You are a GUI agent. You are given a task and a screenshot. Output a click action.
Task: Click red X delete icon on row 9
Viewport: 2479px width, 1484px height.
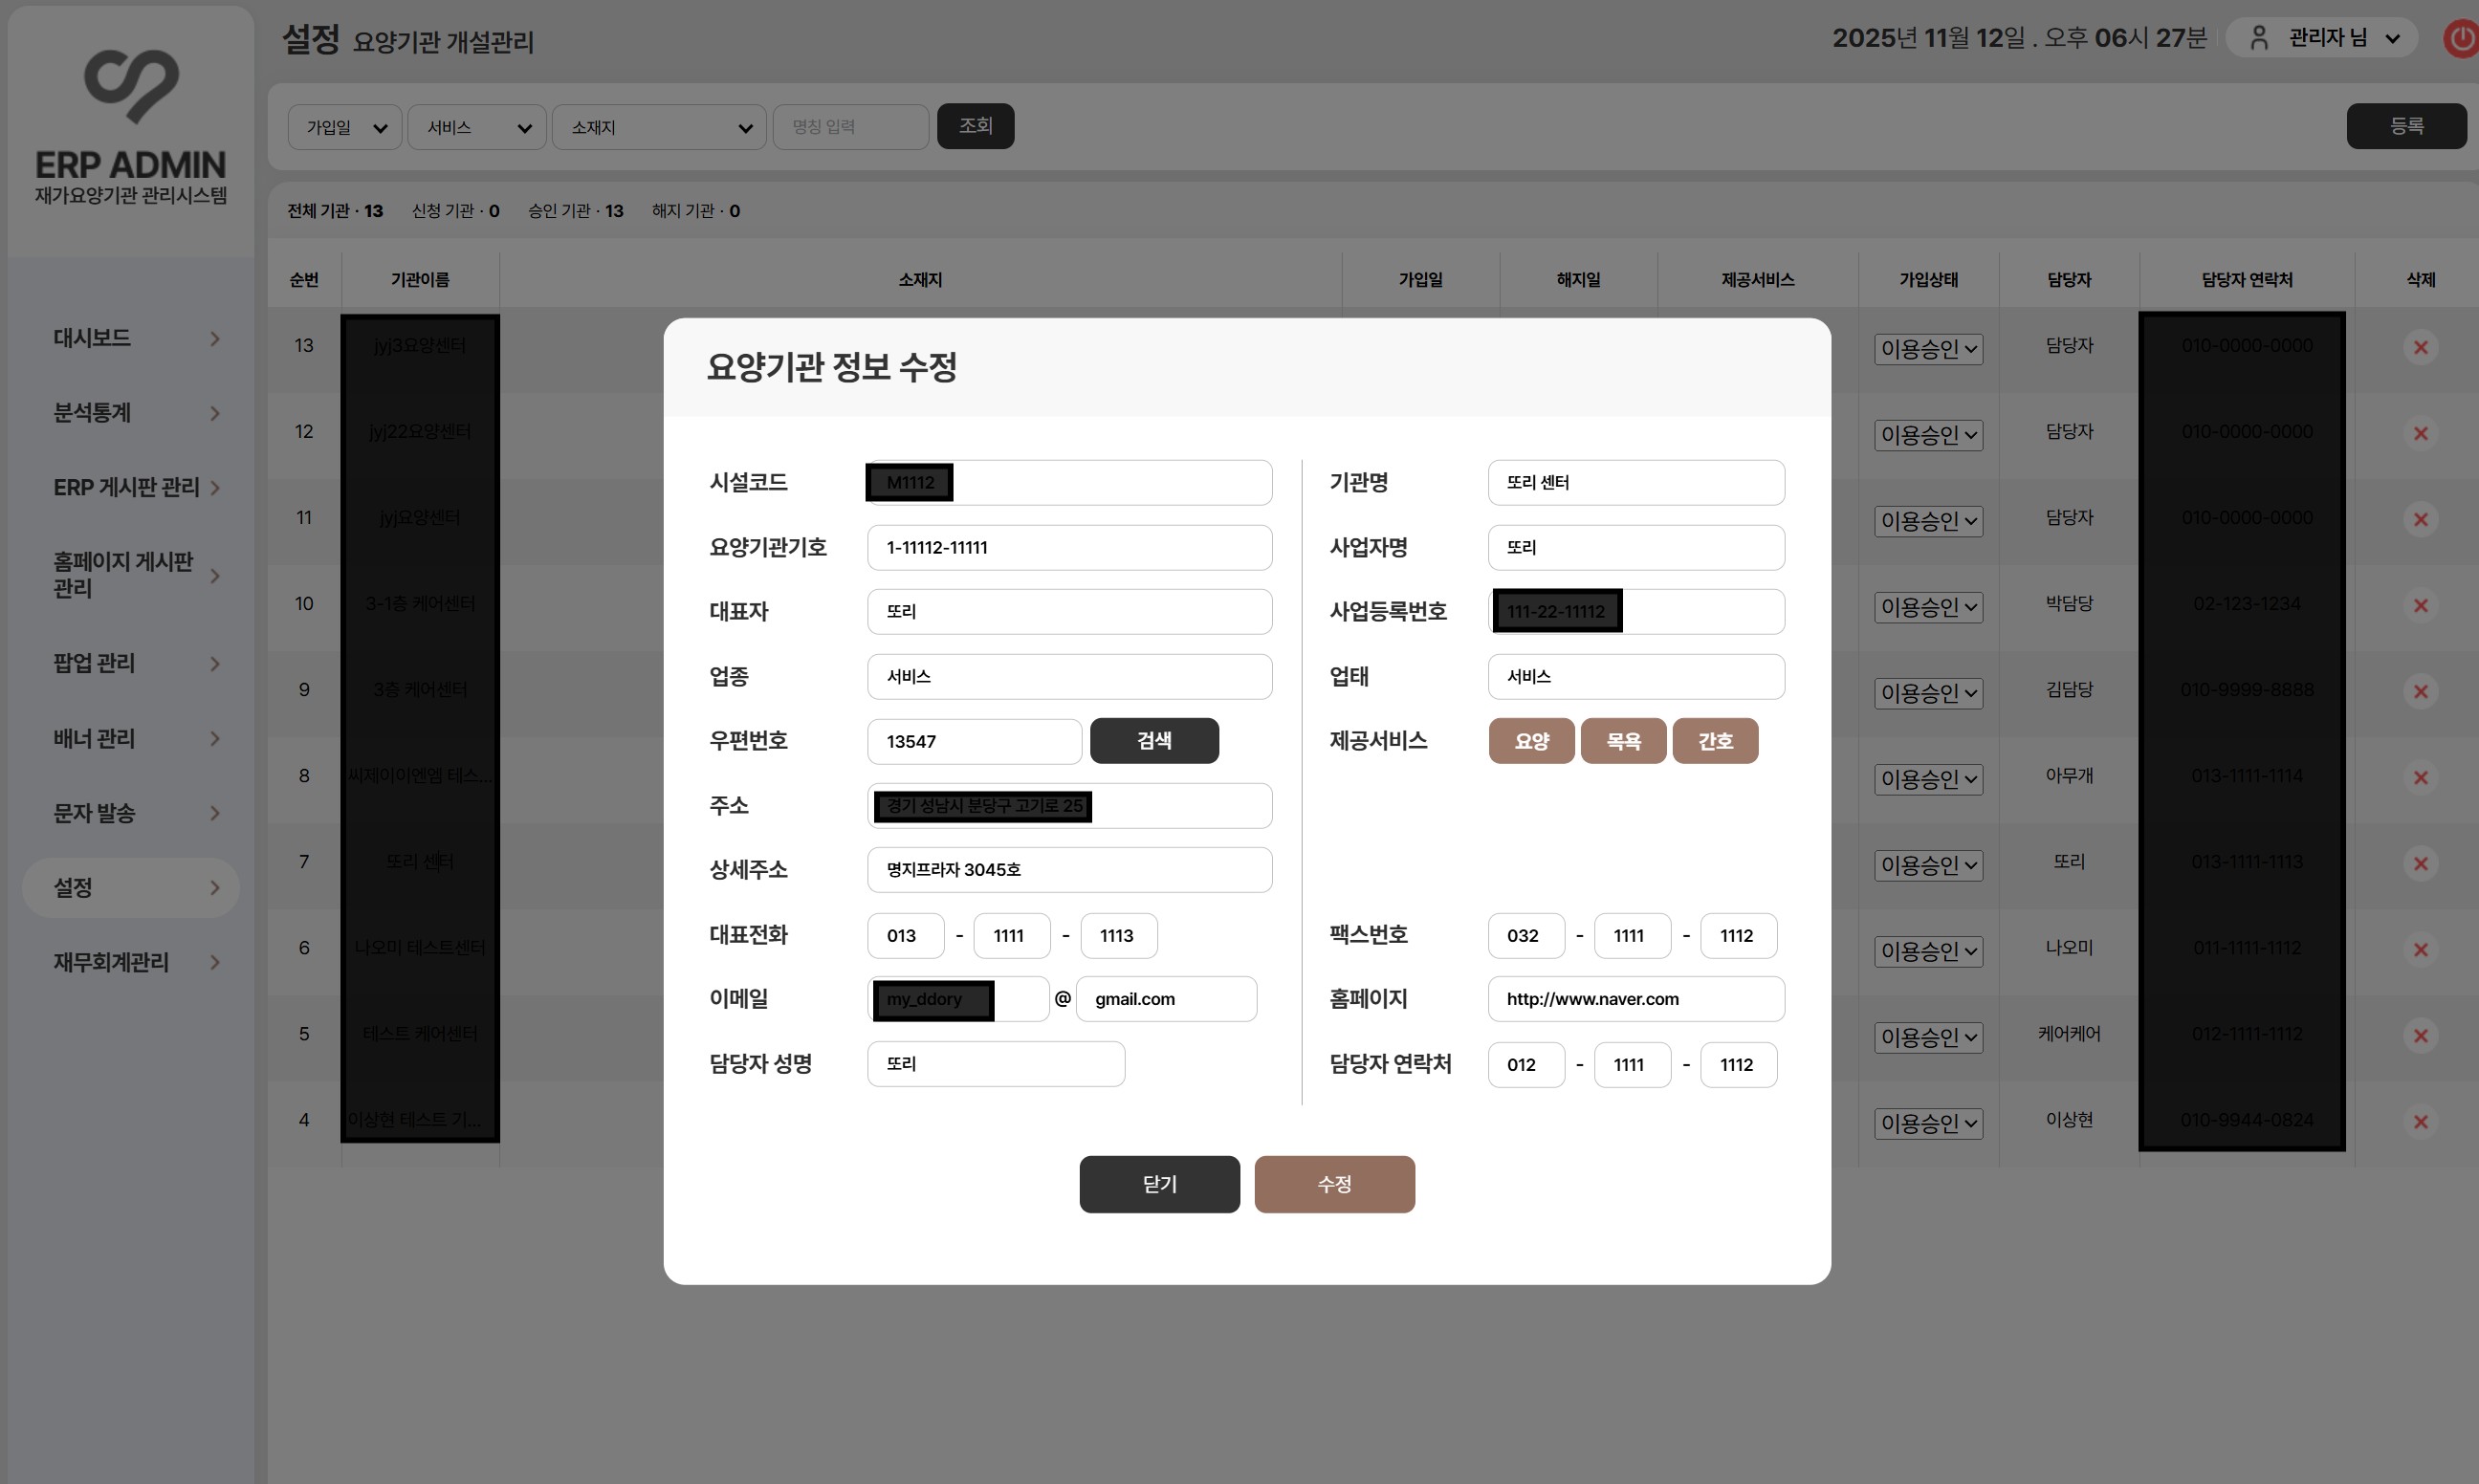(2420, 691)
